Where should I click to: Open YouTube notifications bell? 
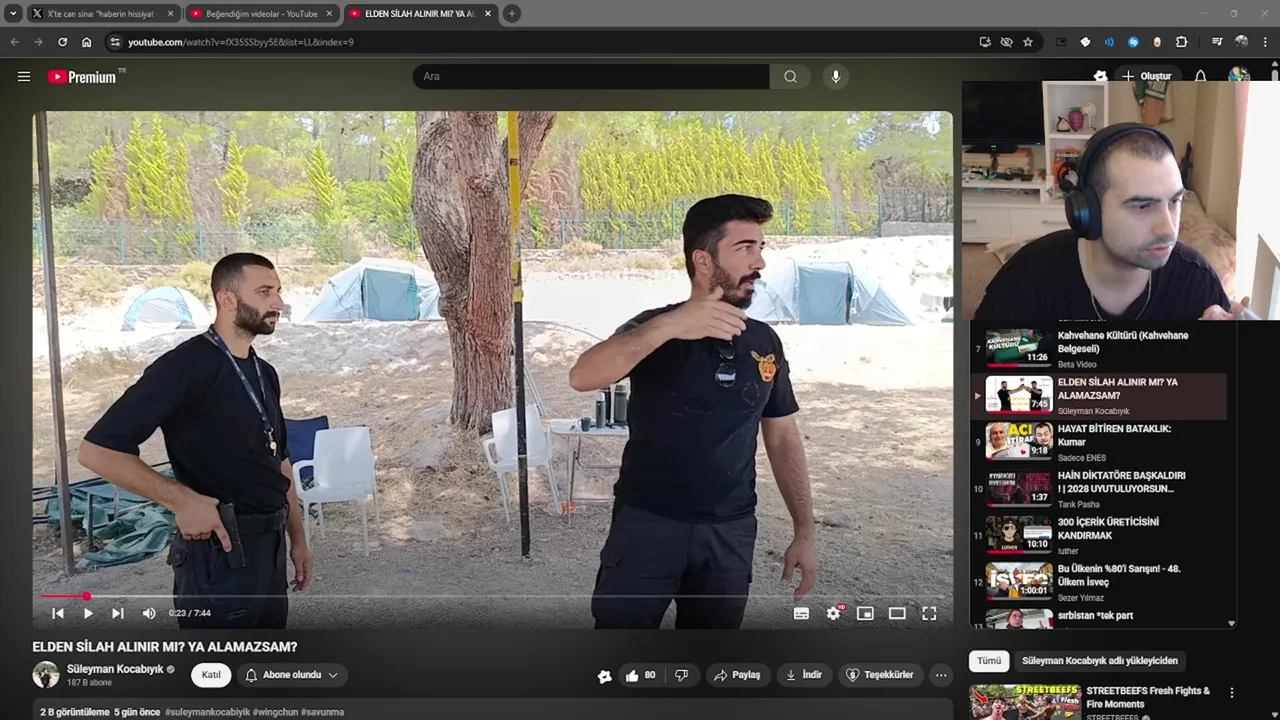coord(1200,76)
